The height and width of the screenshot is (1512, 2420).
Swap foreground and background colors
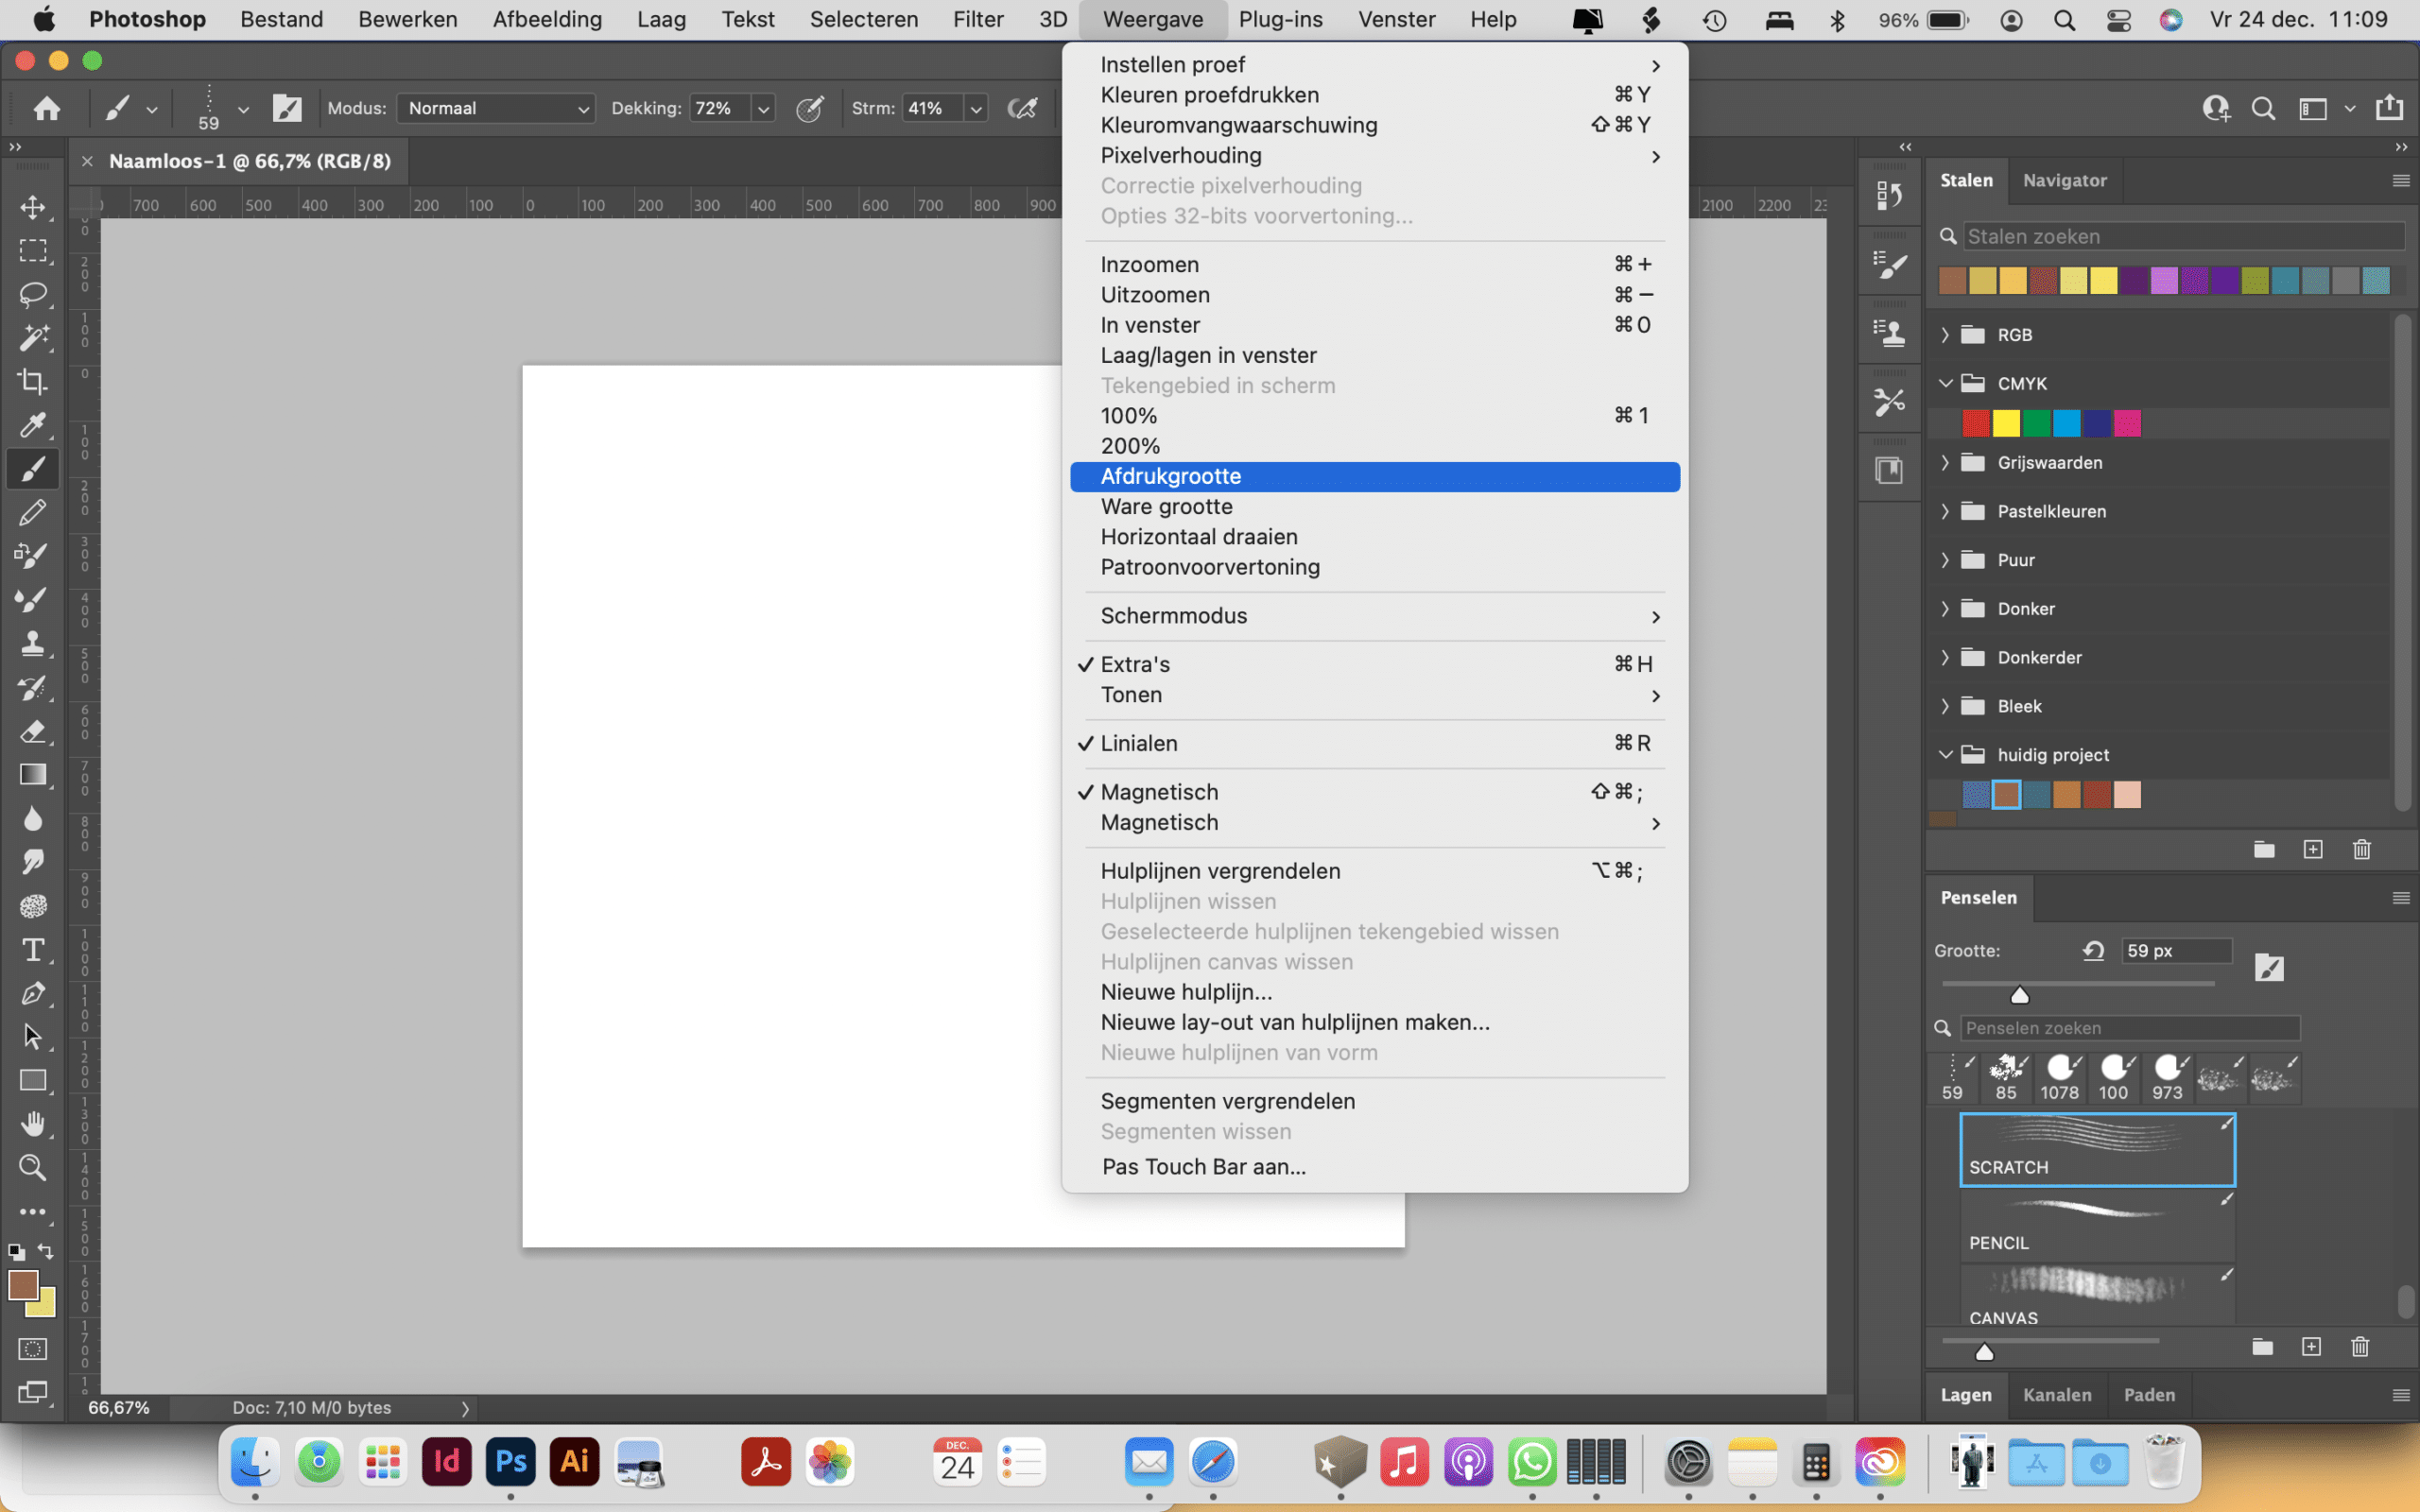(x=46, y=1251)
